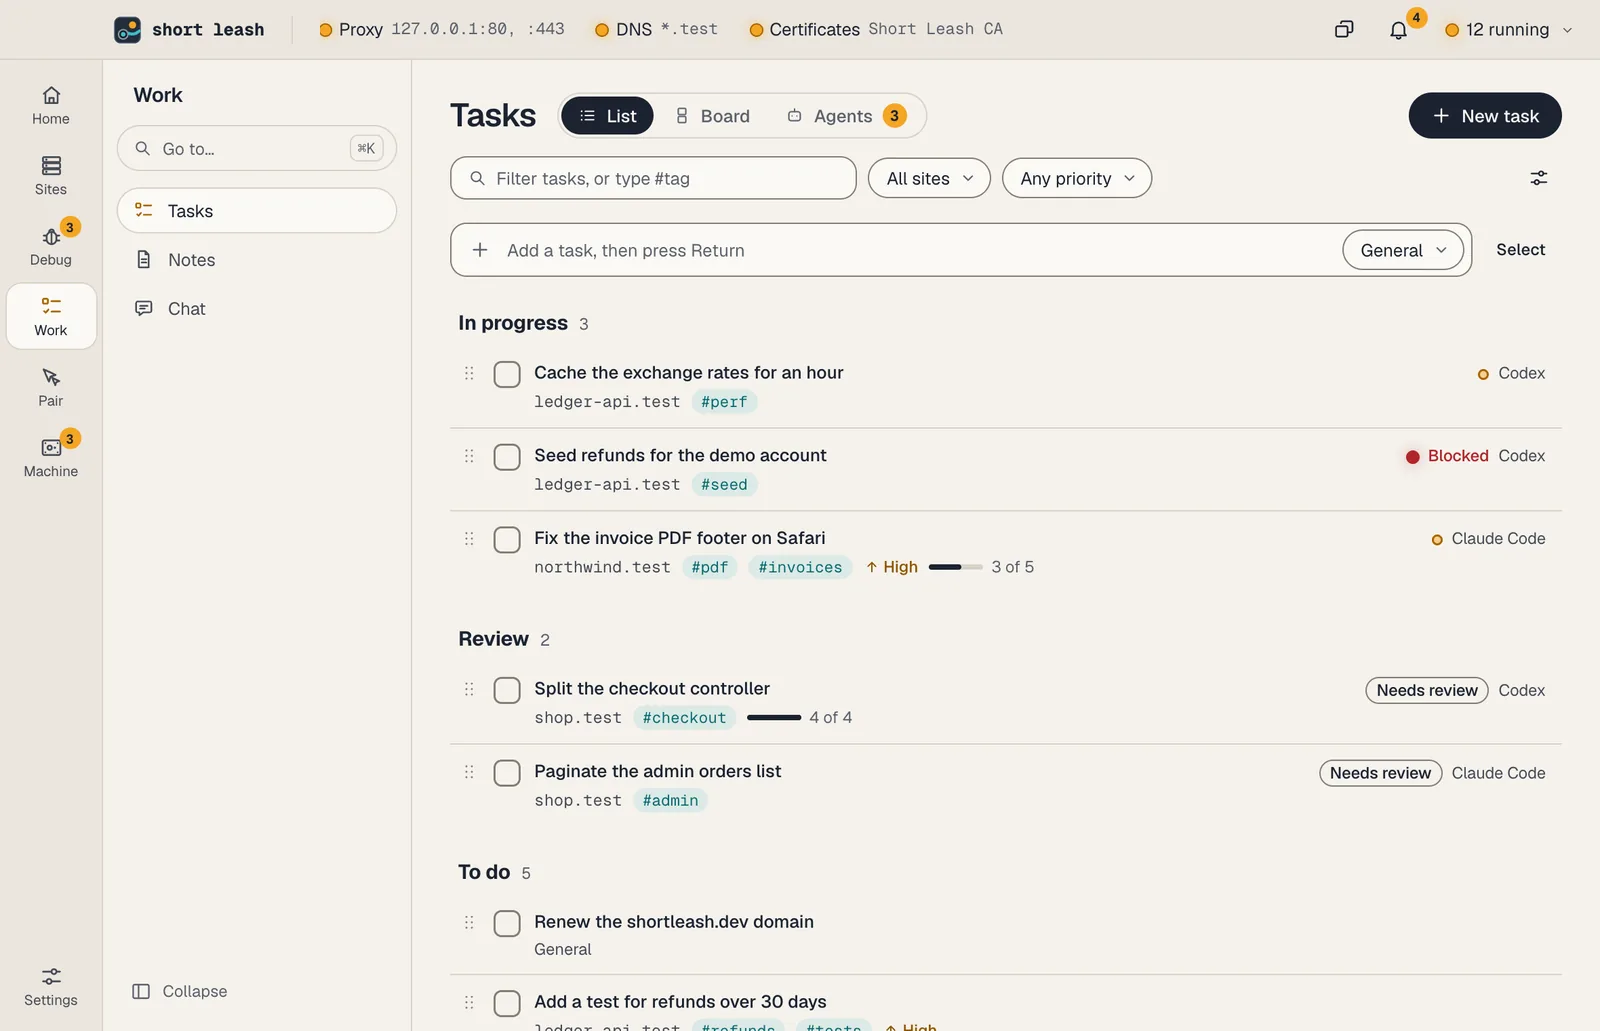Screen dimensions: 1600x1031
Task: Open the General category dropdown
Action: pyautogui.click(x=1403, y=250)
